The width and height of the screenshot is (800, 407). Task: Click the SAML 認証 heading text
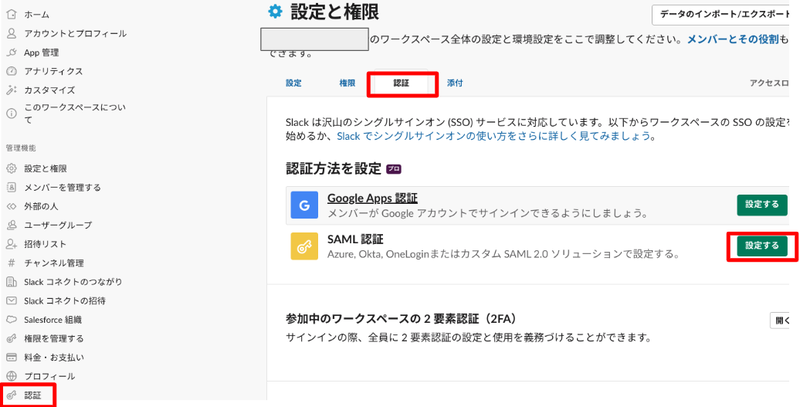tap(355, 239)
